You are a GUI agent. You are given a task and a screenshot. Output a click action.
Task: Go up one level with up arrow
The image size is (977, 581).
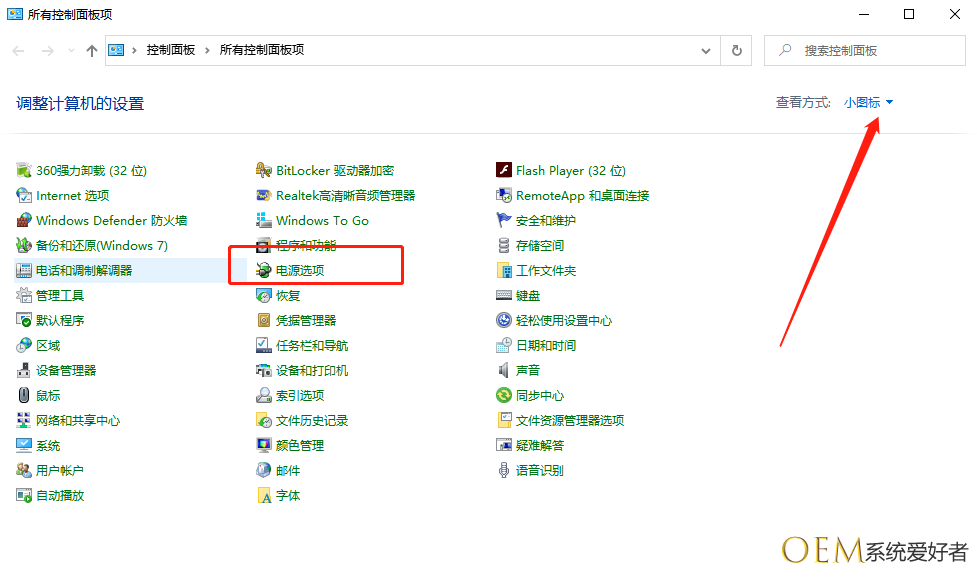92,50
